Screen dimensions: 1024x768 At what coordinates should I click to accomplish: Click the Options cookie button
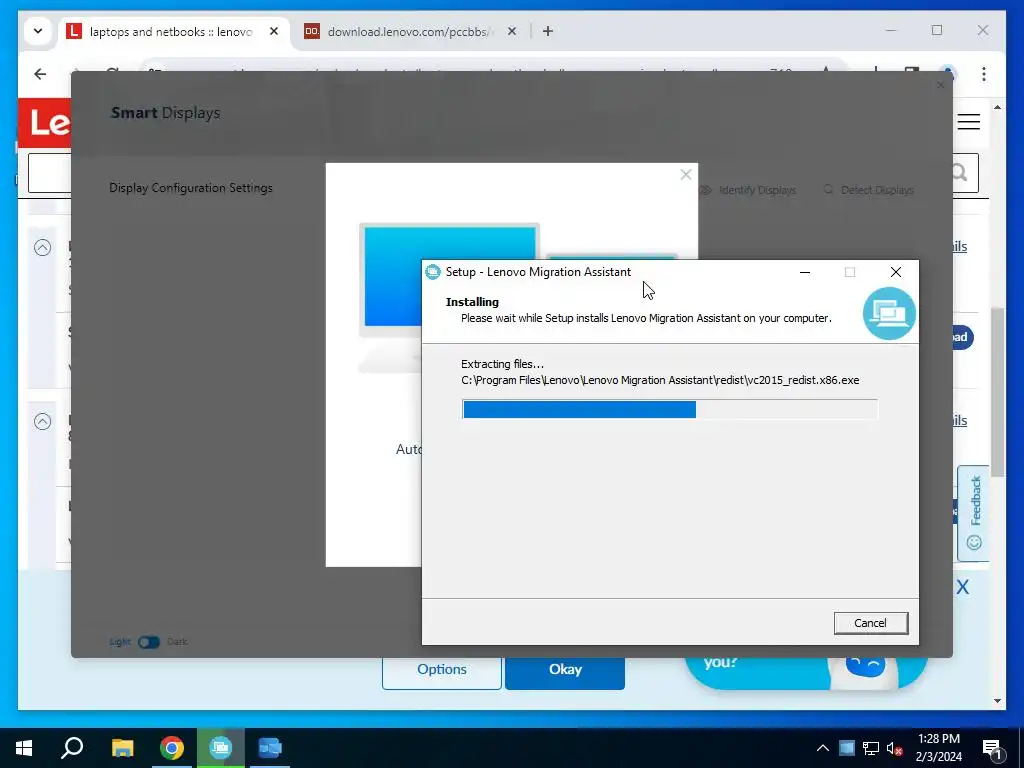click(x=441, y=670)
